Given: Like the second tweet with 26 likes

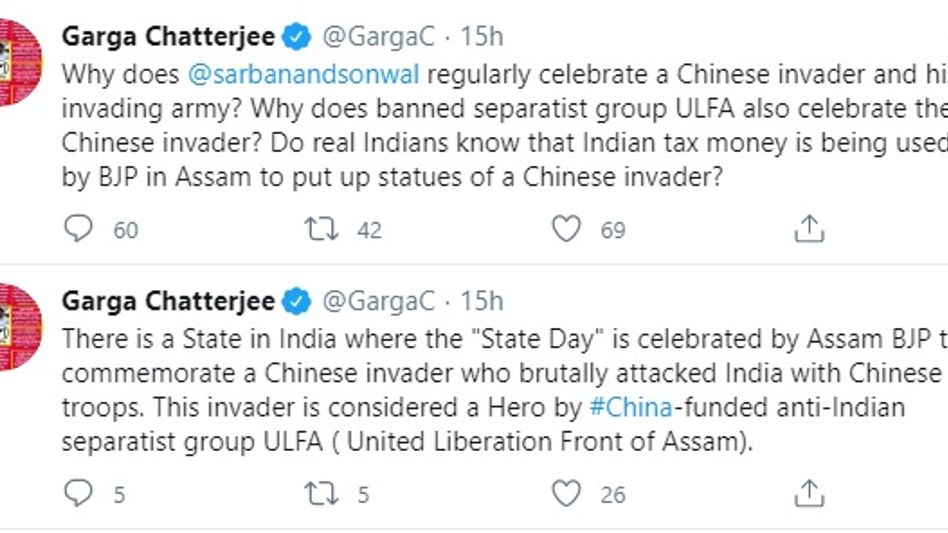Looking at the screenshot, I should (x=566, y=494).
